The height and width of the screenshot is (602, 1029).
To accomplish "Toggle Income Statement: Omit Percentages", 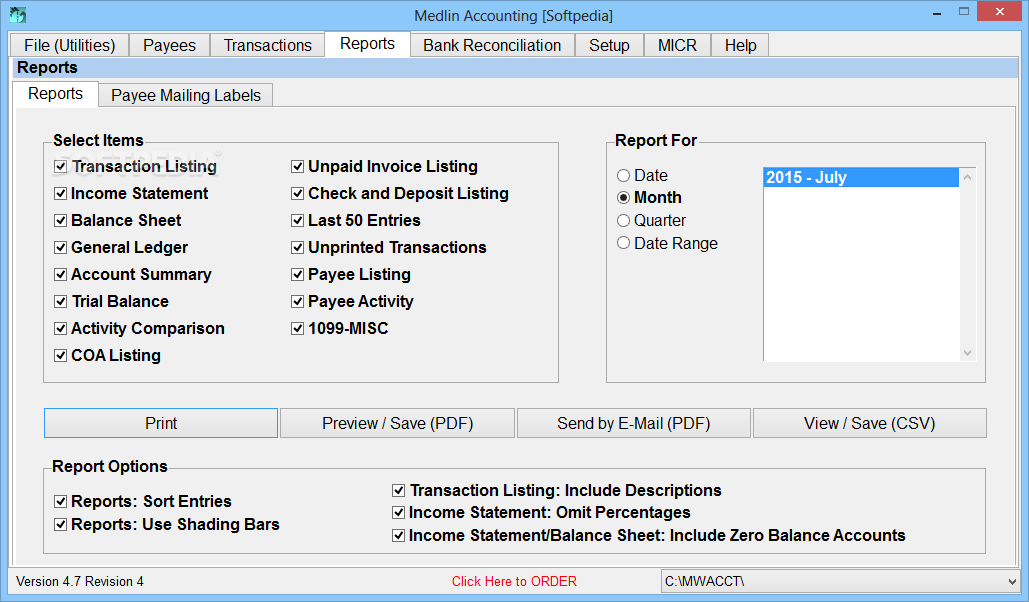I will (x=398, y=513).
